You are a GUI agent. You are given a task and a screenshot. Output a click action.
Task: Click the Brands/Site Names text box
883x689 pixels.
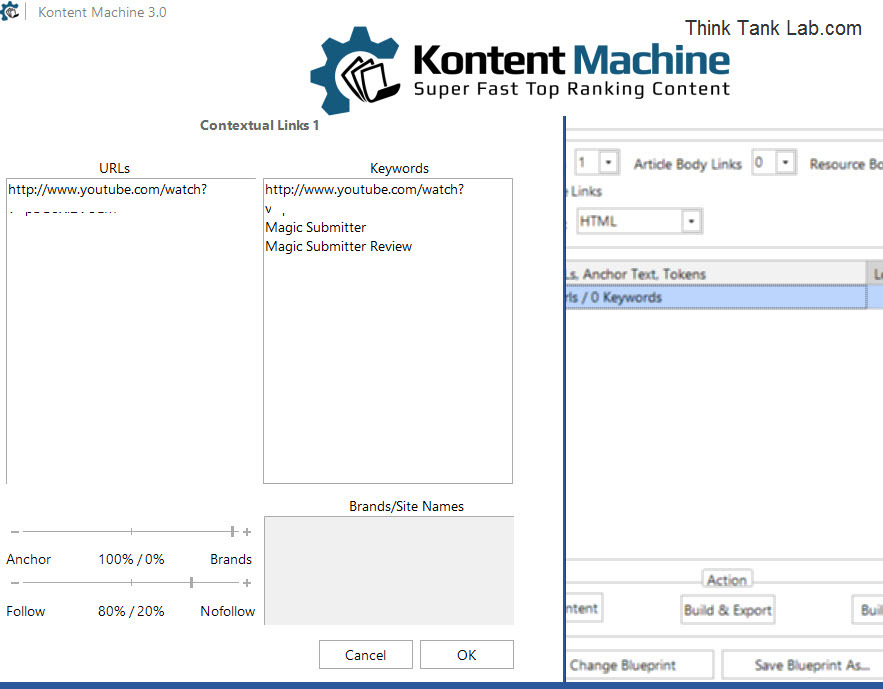389,570
